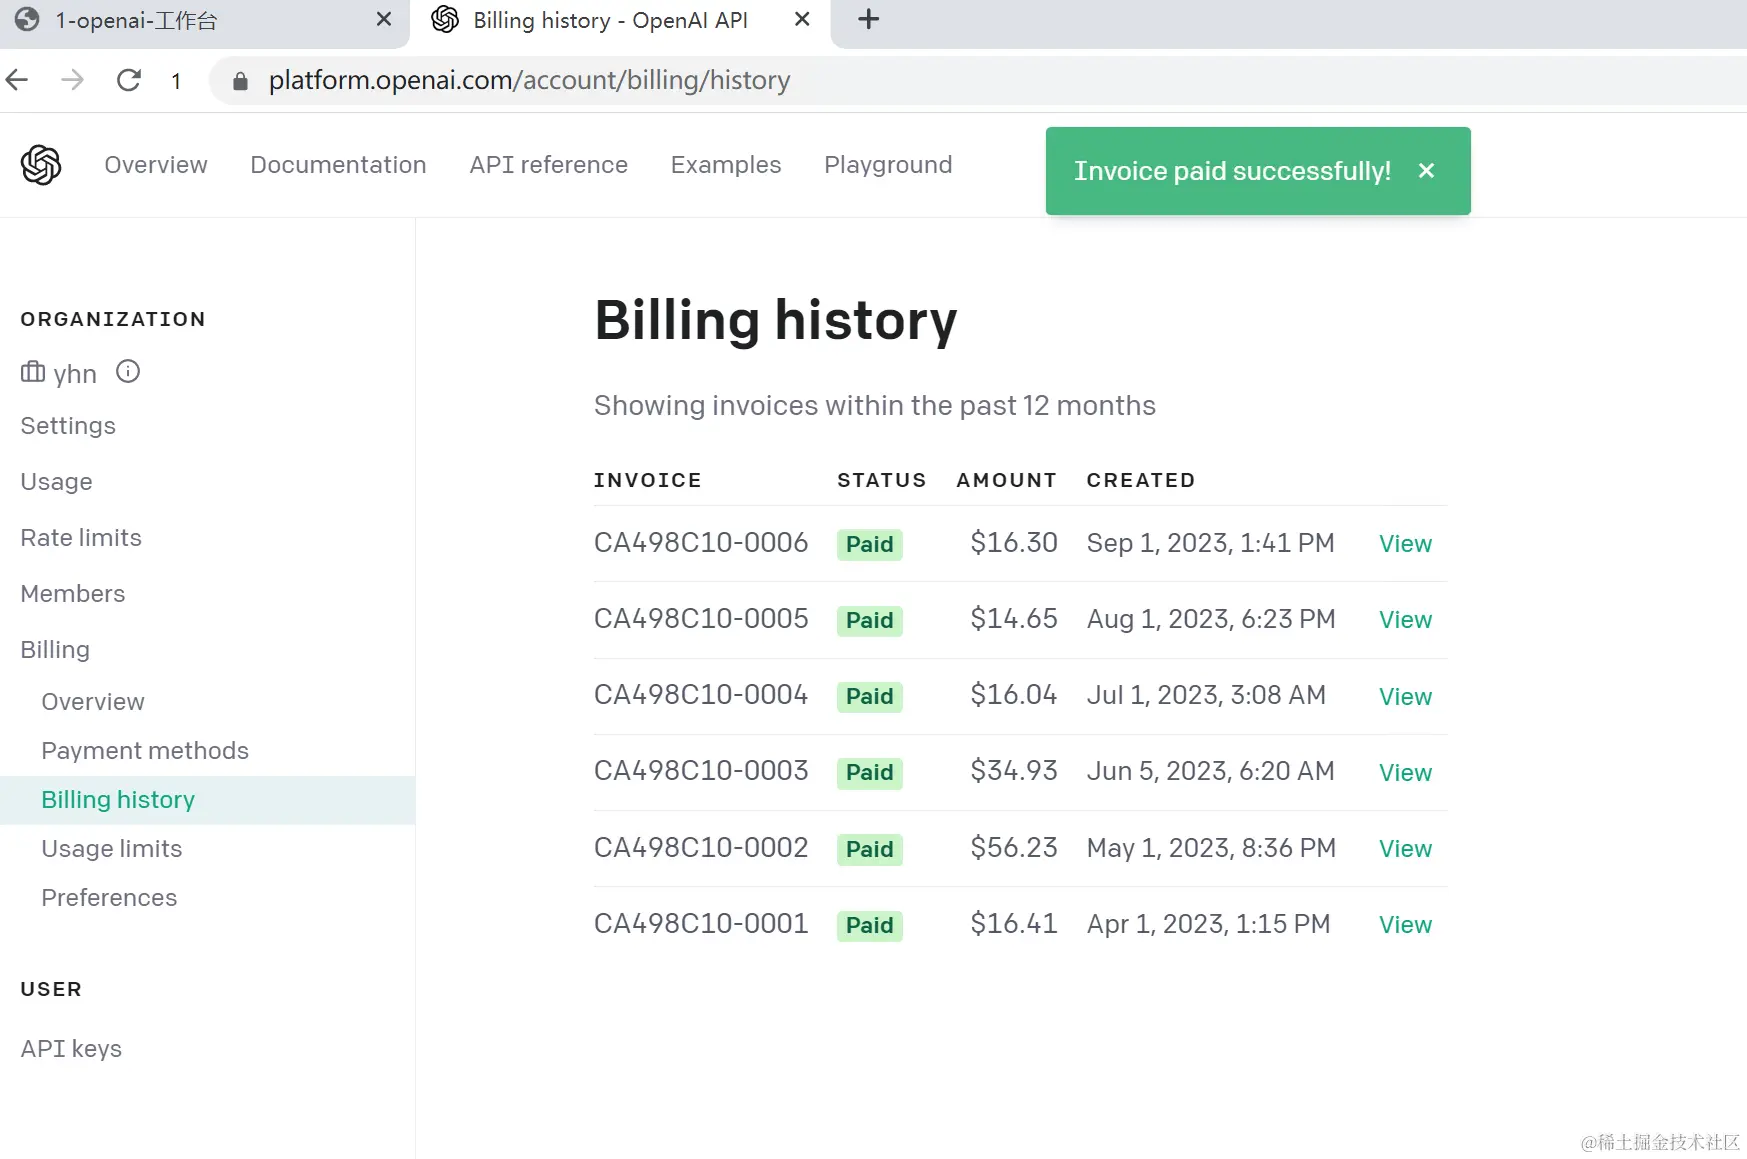Click the $34.93 amount
This screenshot has width=1747, height=1159.
coord(1014,771)
